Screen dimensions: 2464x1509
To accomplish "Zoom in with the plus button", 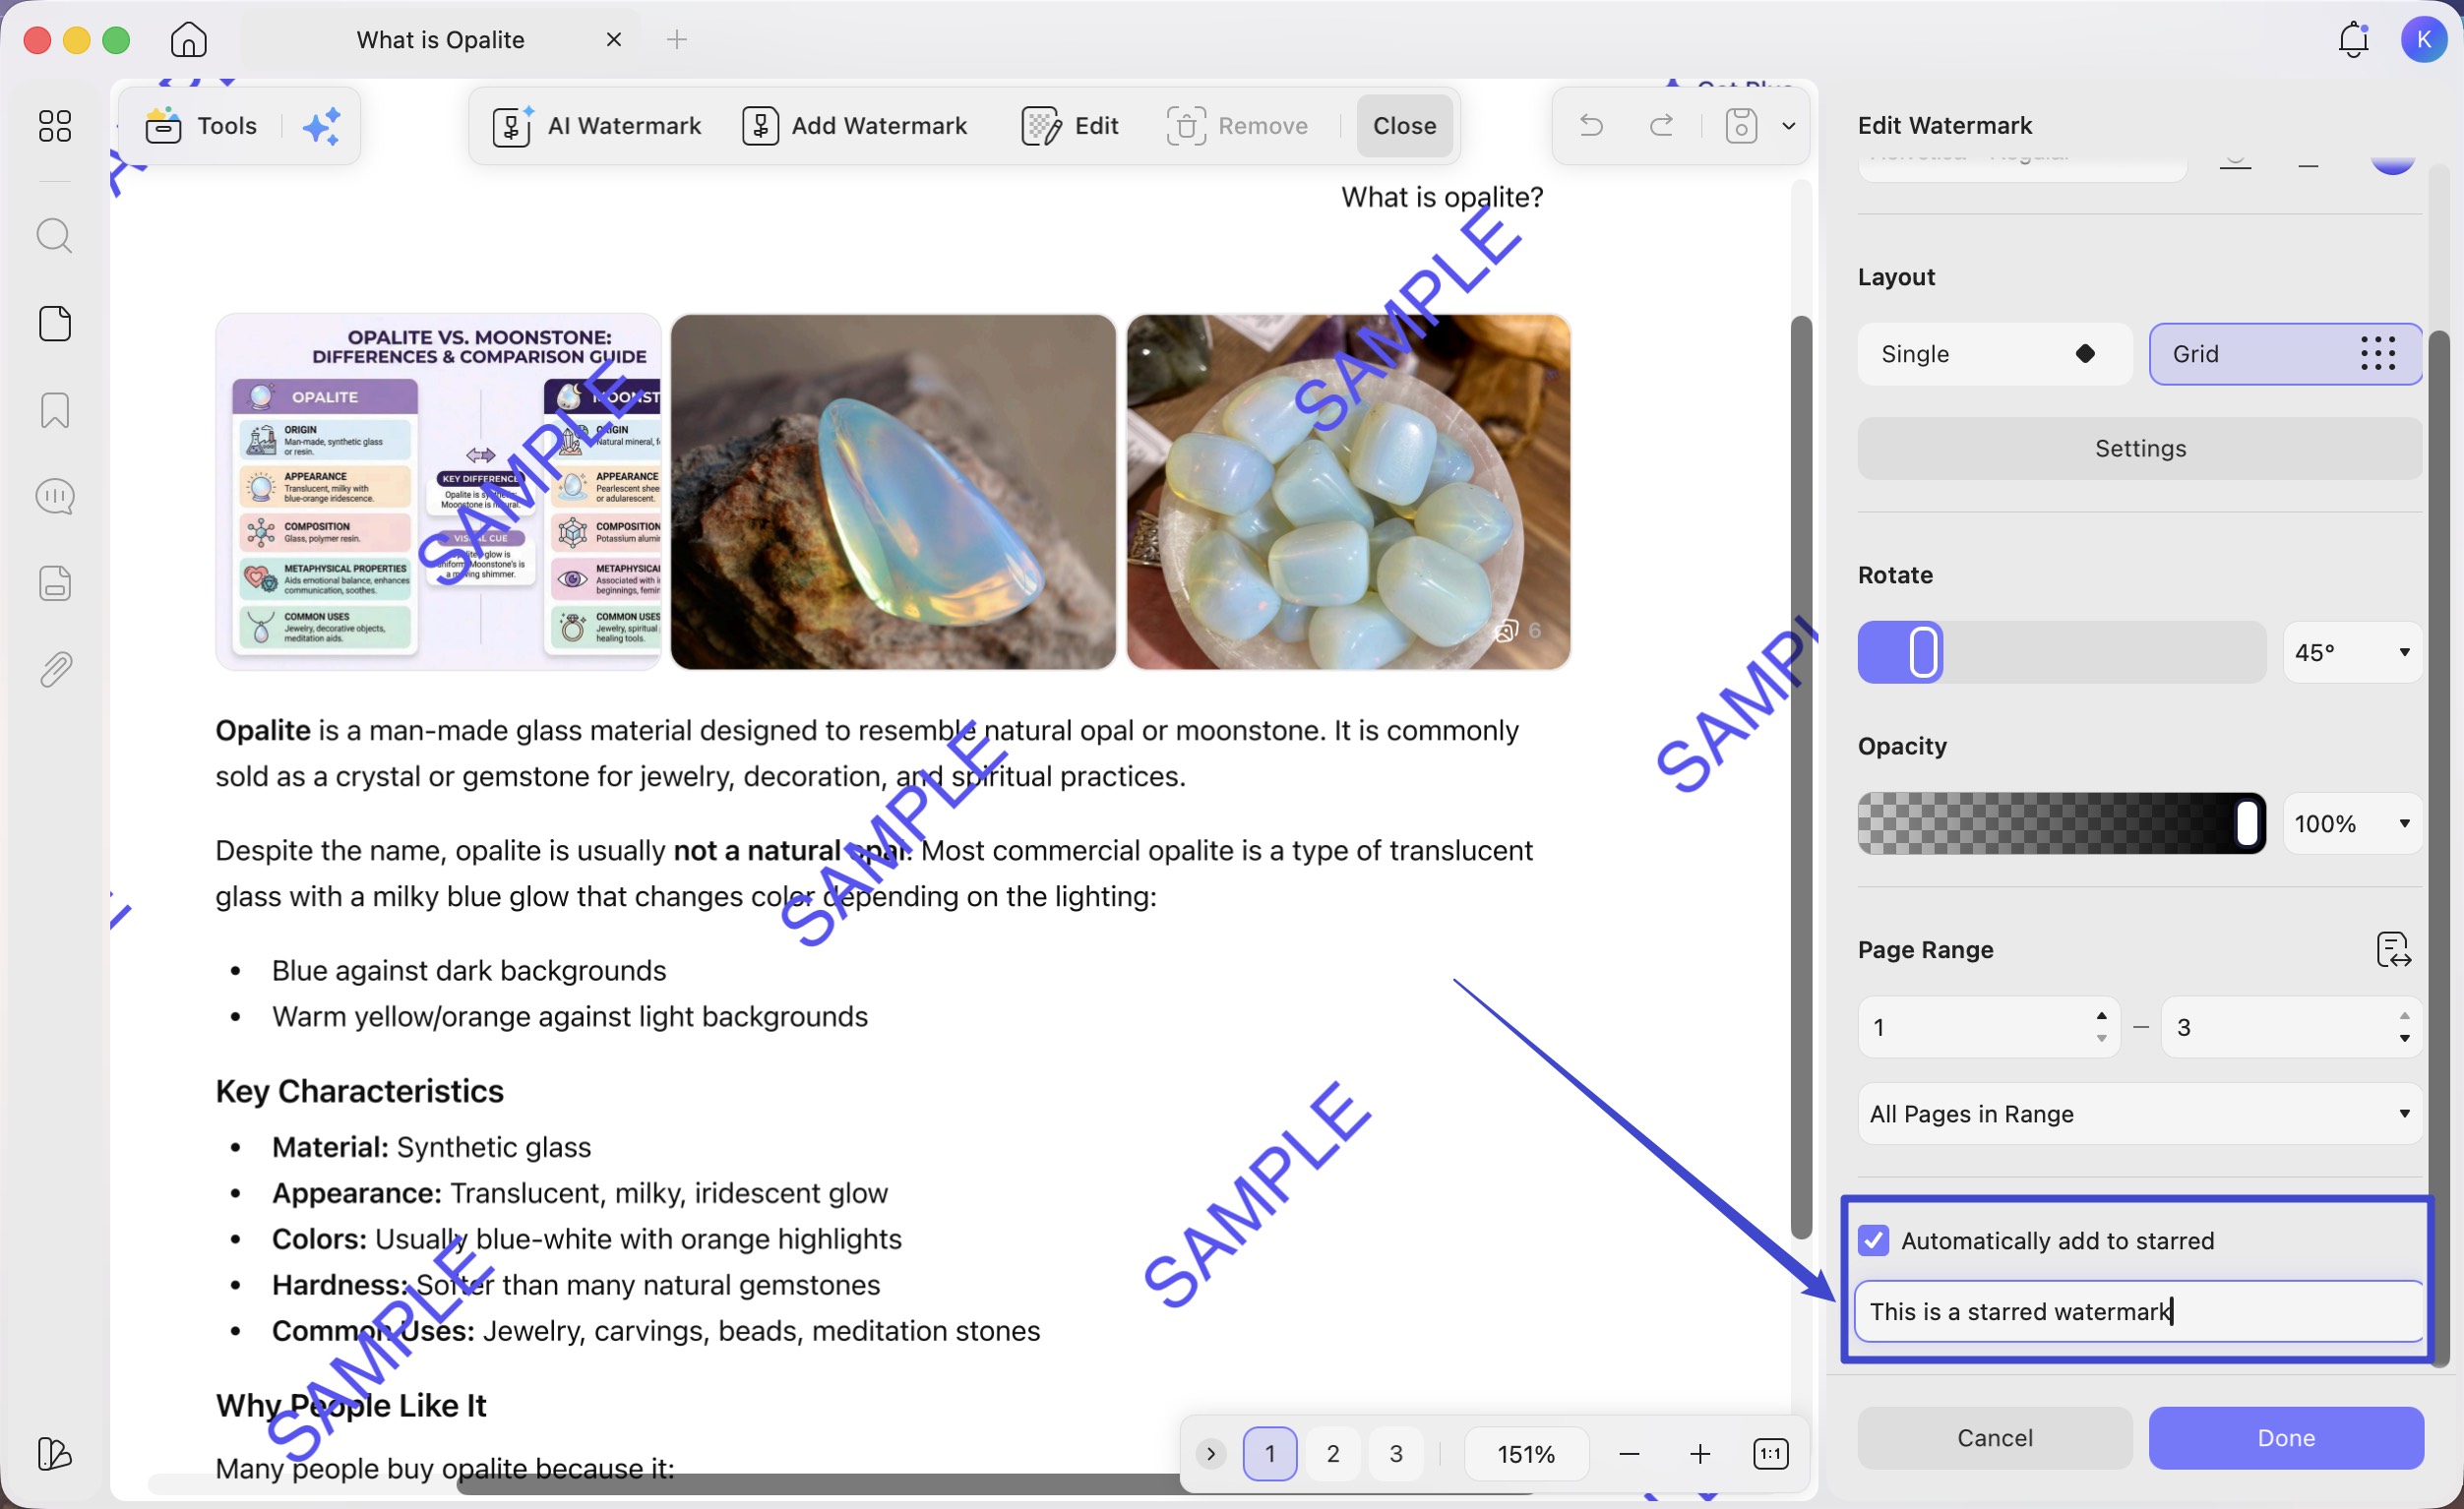I will coord(1700,1454).
